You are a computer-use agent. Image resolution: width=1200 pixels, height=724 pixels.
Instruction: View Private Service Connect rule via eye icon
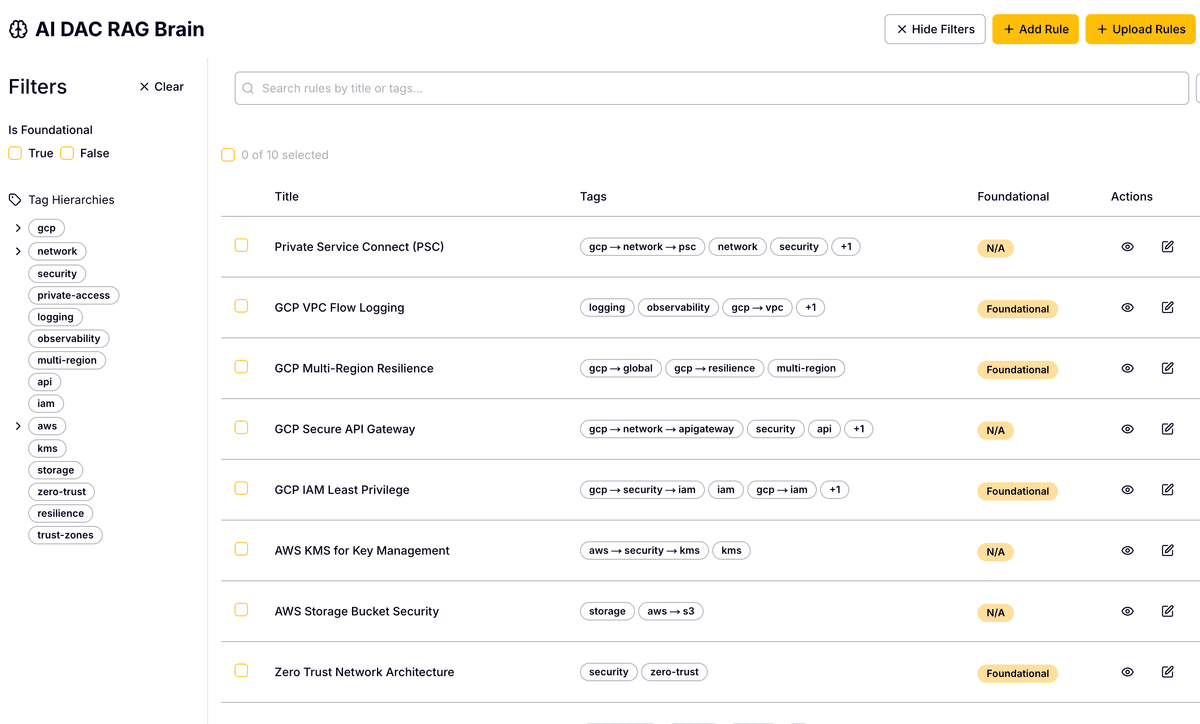click(x=1127, y=246)
